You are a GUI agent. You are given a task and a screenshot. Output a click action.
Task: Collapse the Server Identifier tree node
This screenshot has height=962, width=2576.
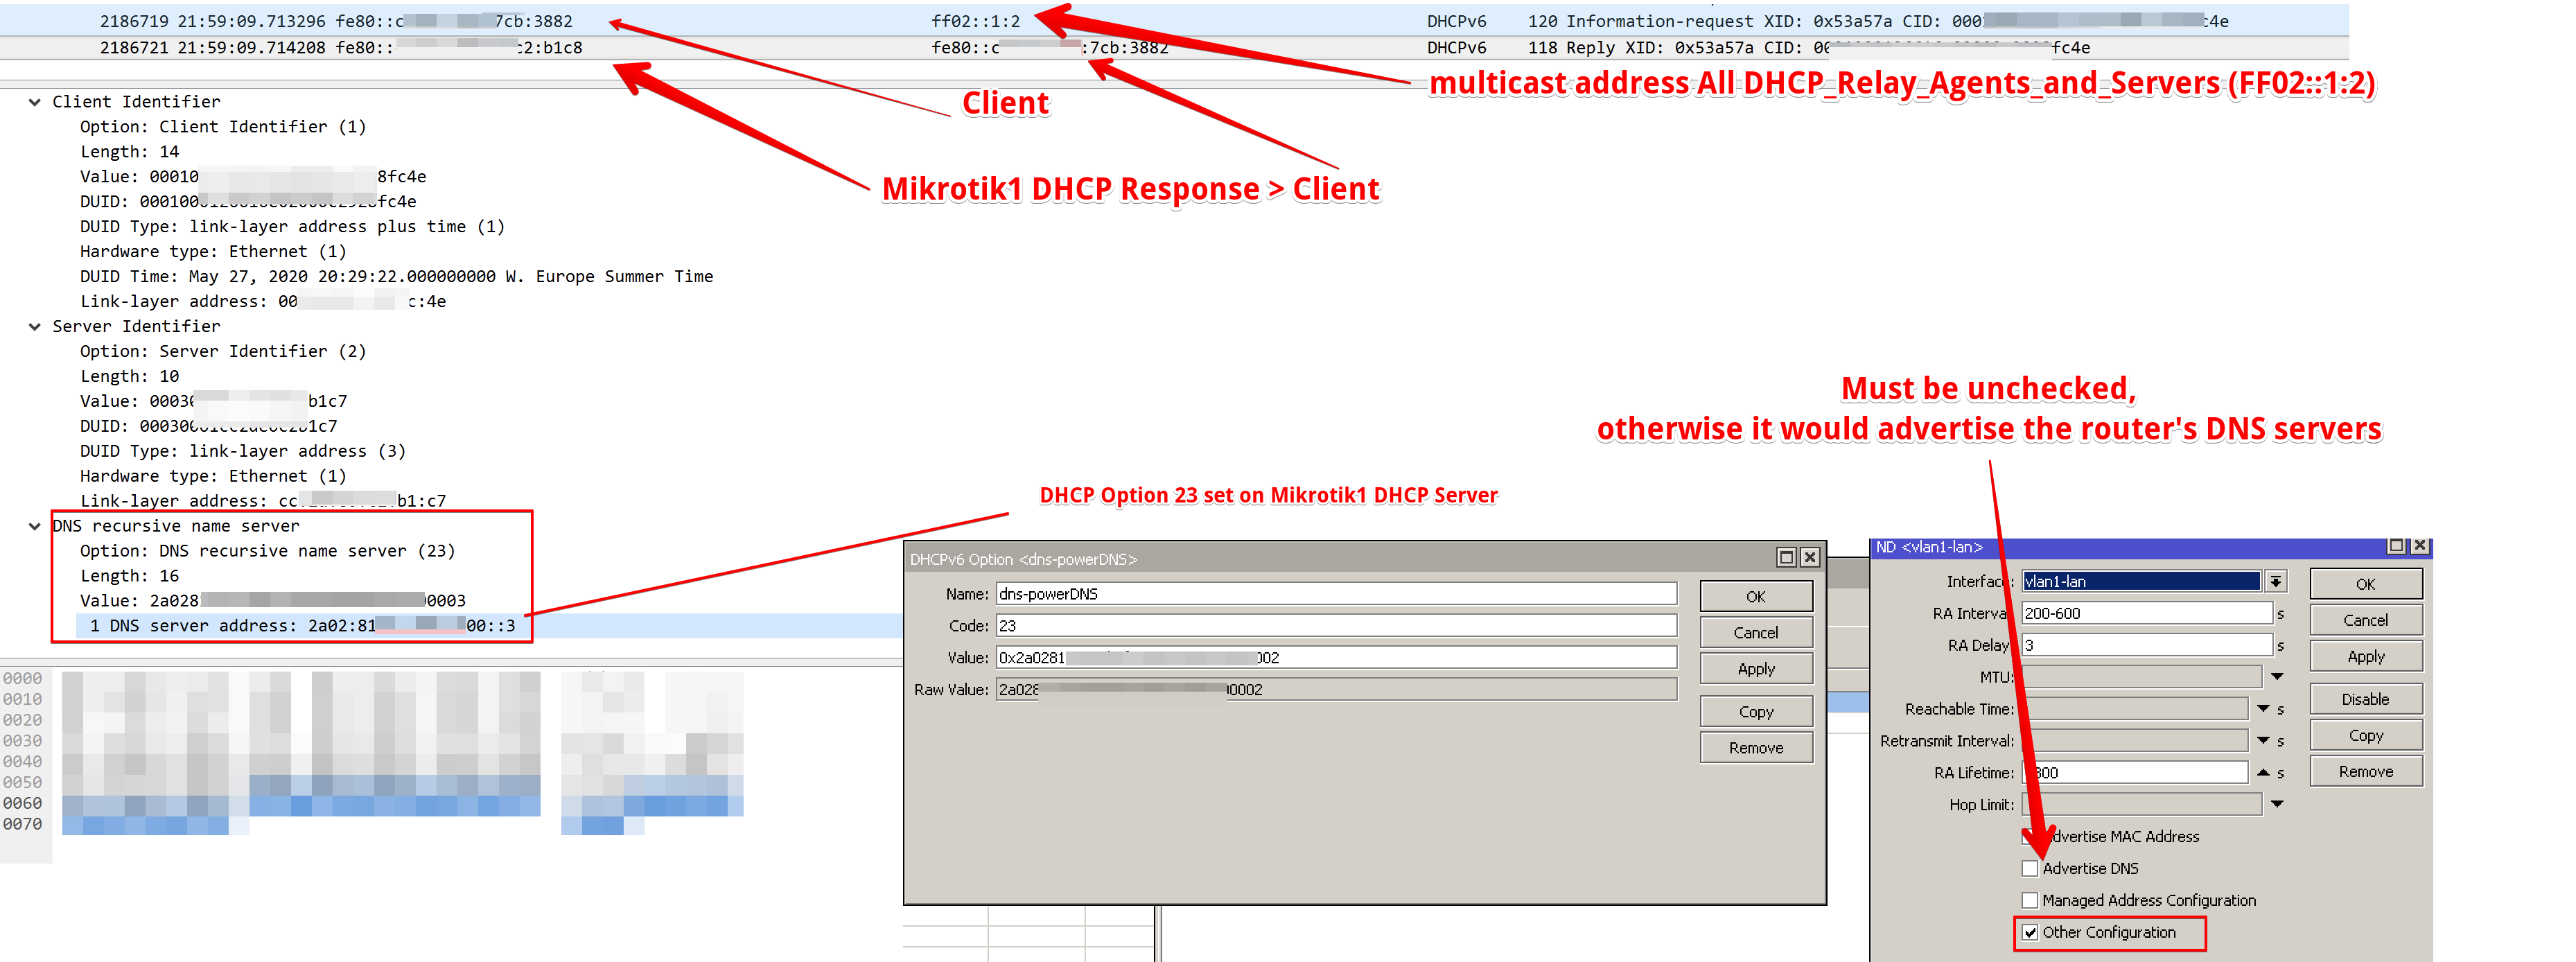(x=34, y=327)
